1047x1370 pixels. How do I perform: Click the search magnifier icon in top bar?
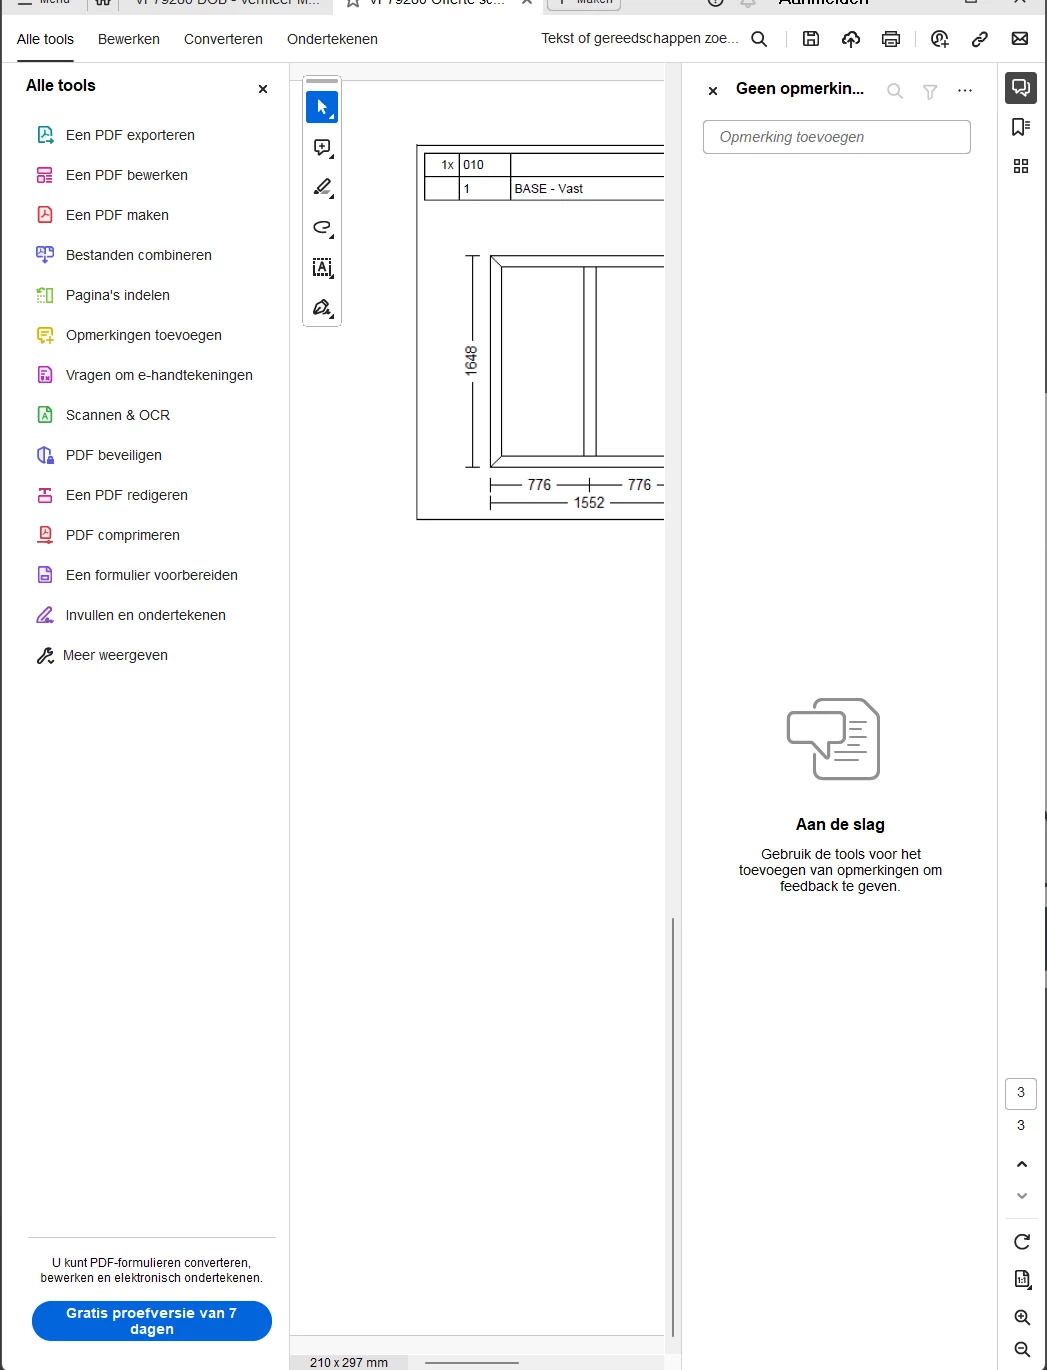[x=759, y=39]
